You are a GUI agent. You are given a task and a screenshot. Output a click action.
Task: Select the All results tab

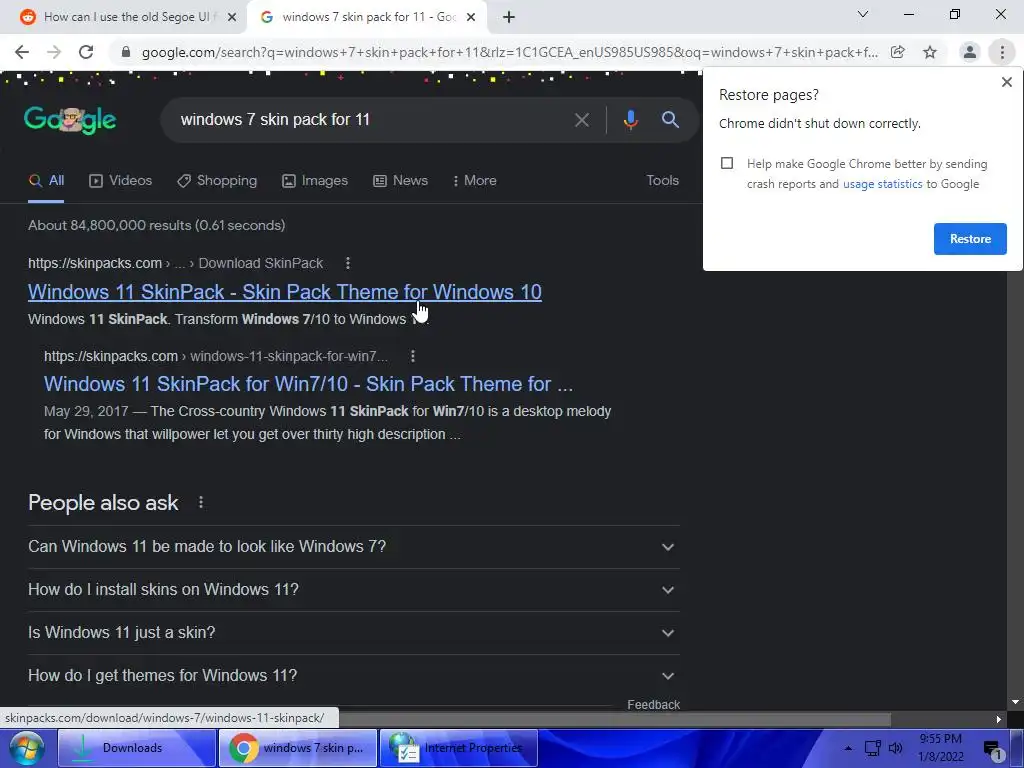point(46,181)
